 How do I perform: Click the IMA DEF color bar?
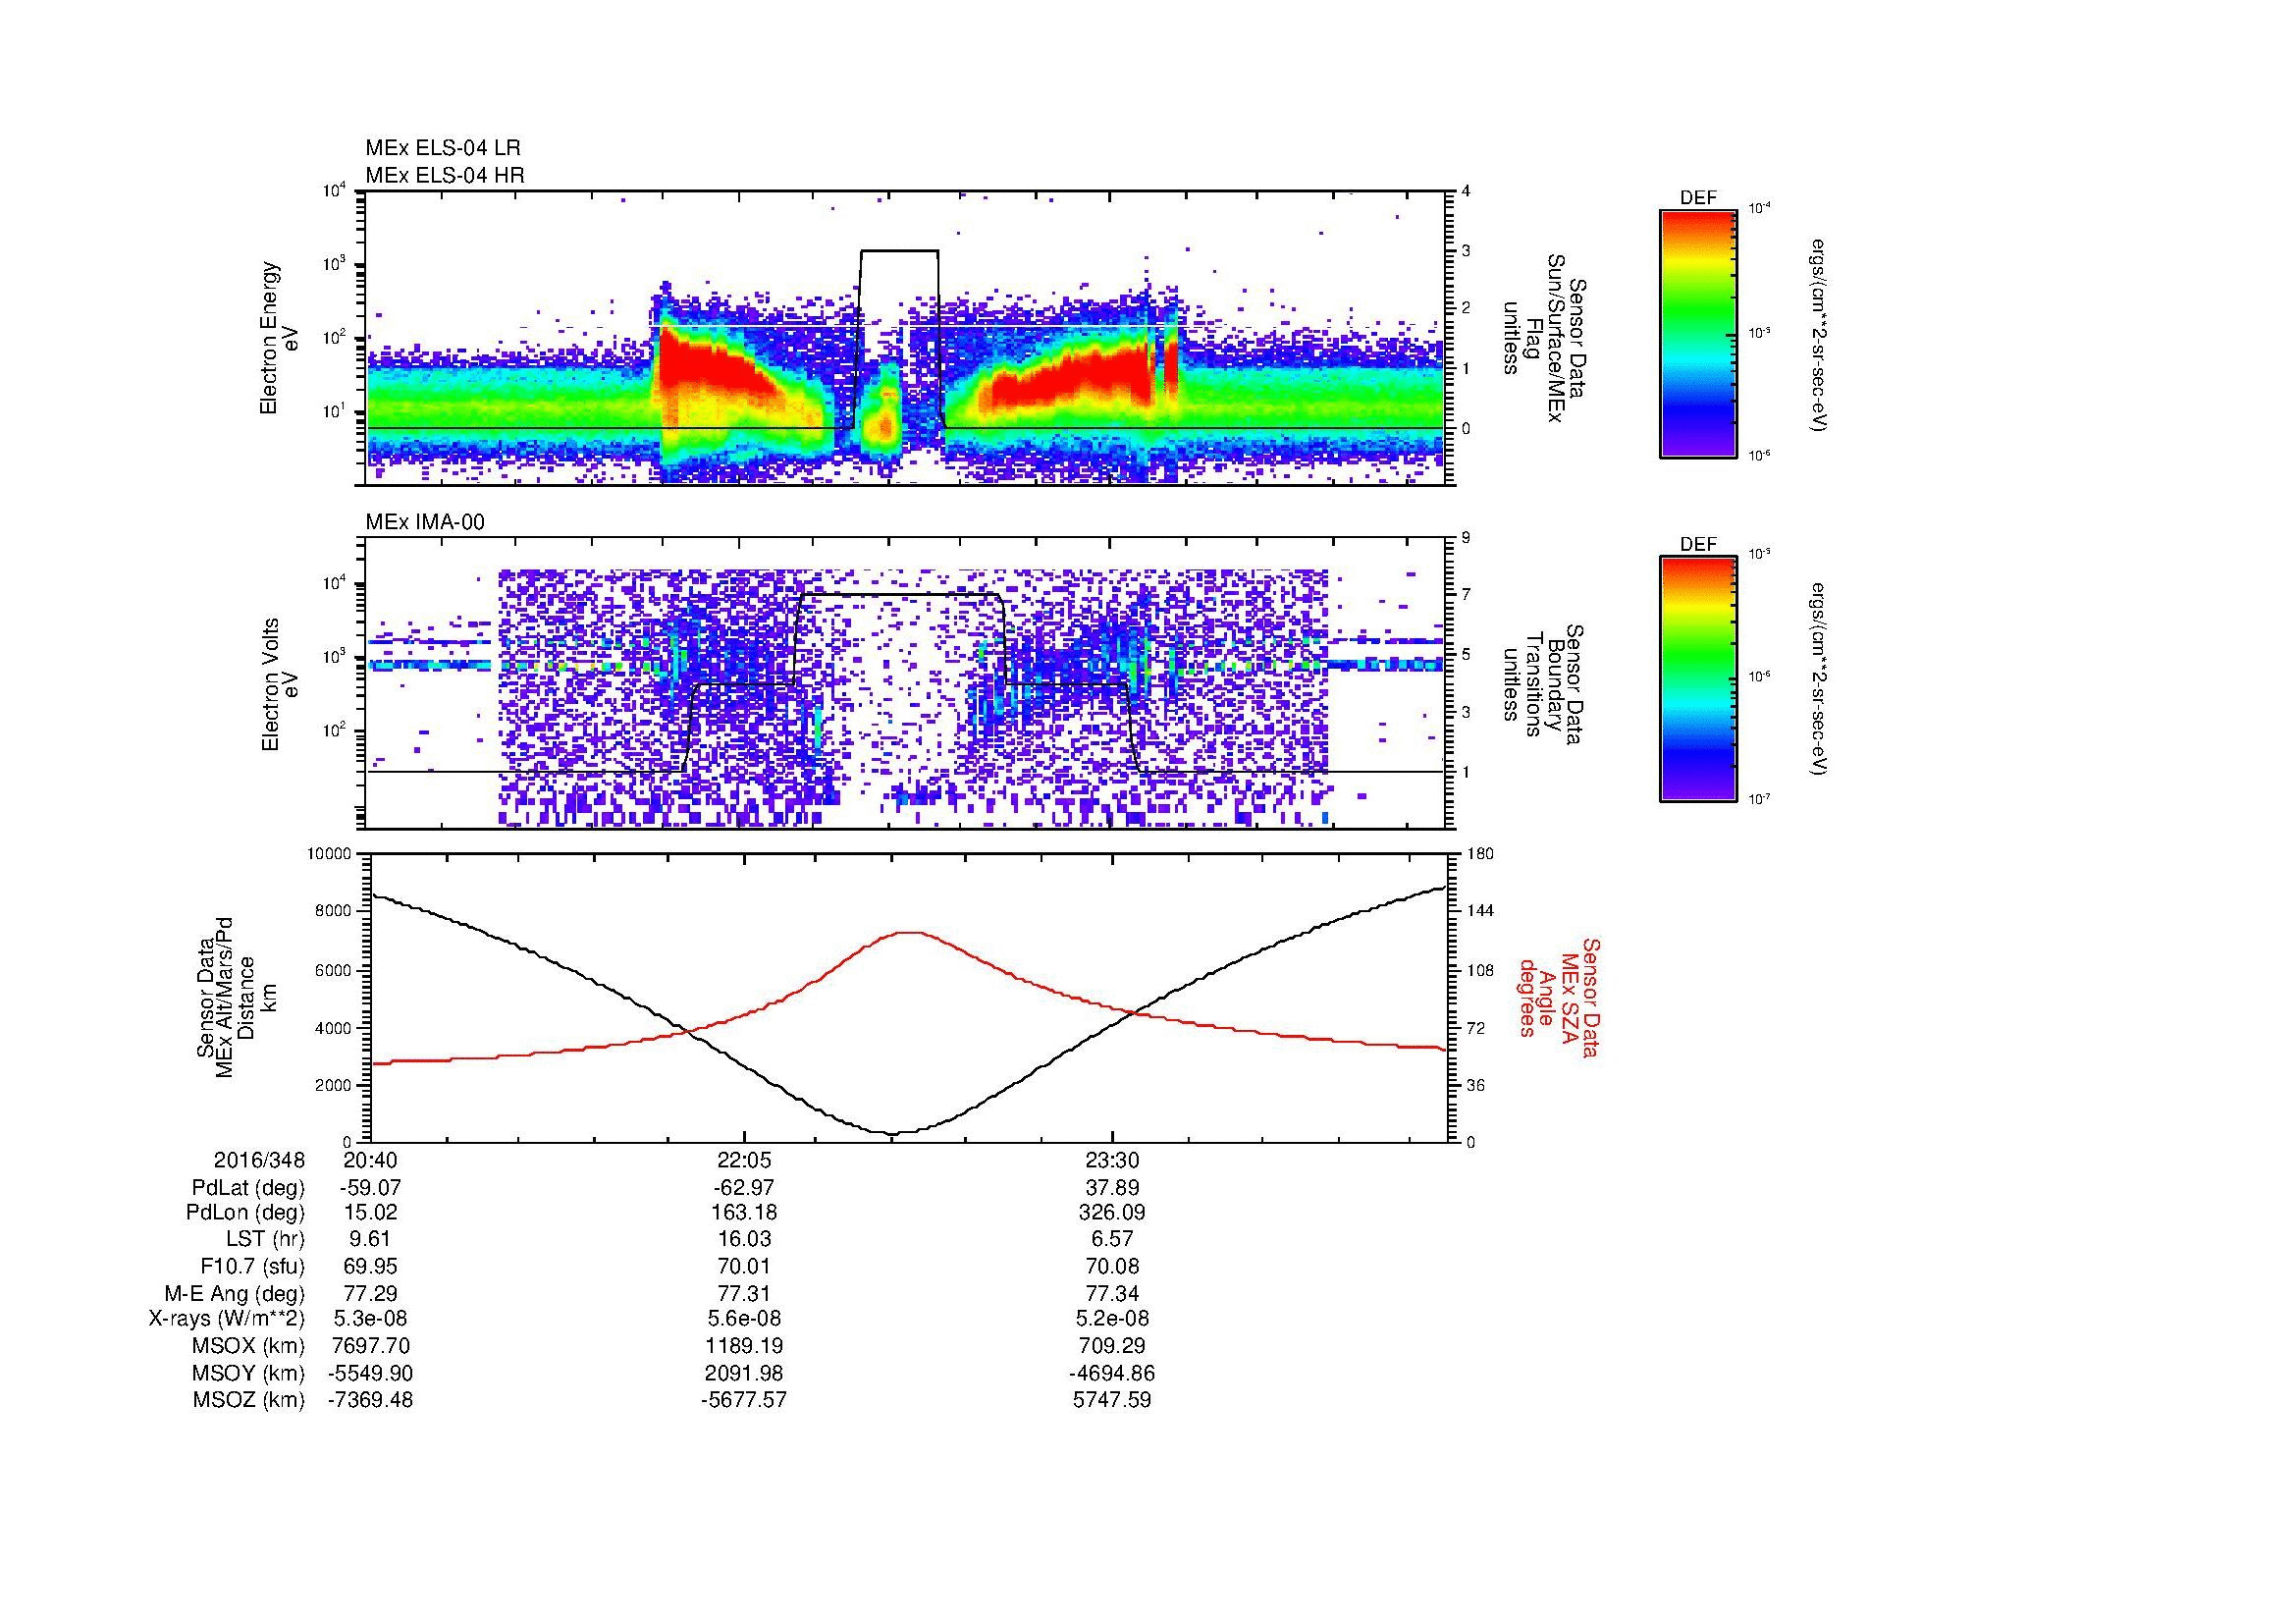coord(1698,680)
